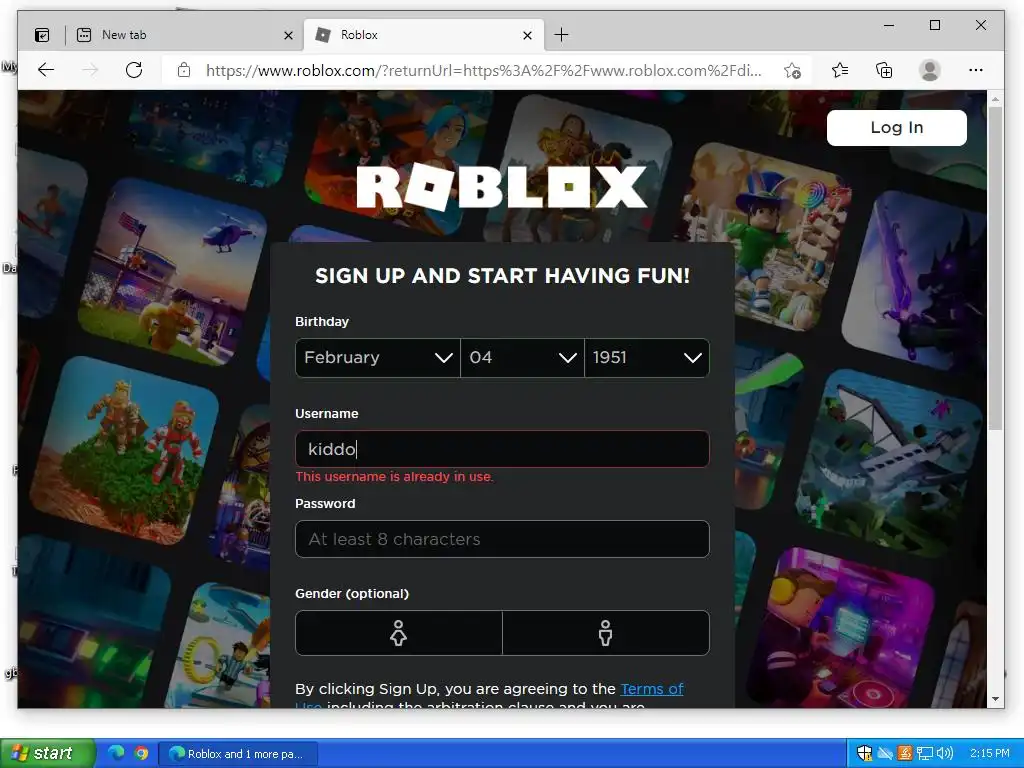This screenshot has height=768, width=1024.
Task: Open the Favorites list icon
Action: coord(840,70)
